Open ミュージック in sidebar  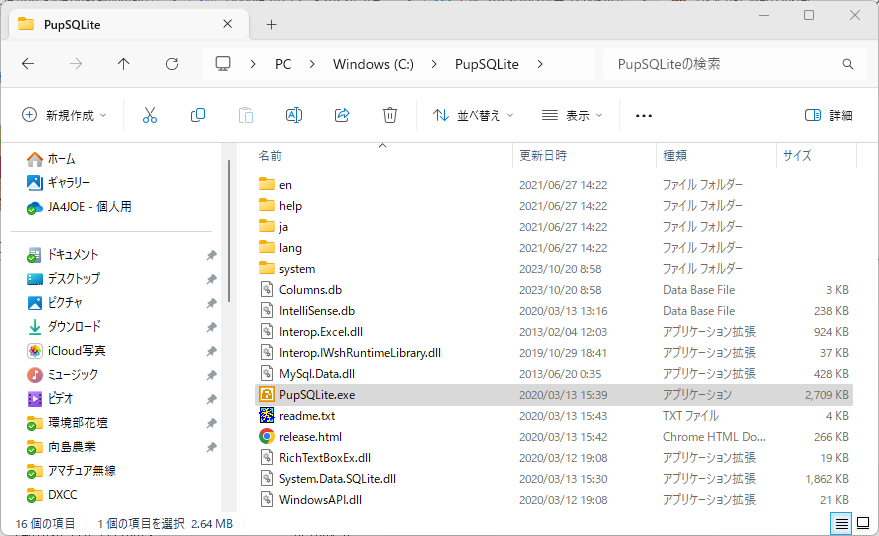[x=62, y=375]
